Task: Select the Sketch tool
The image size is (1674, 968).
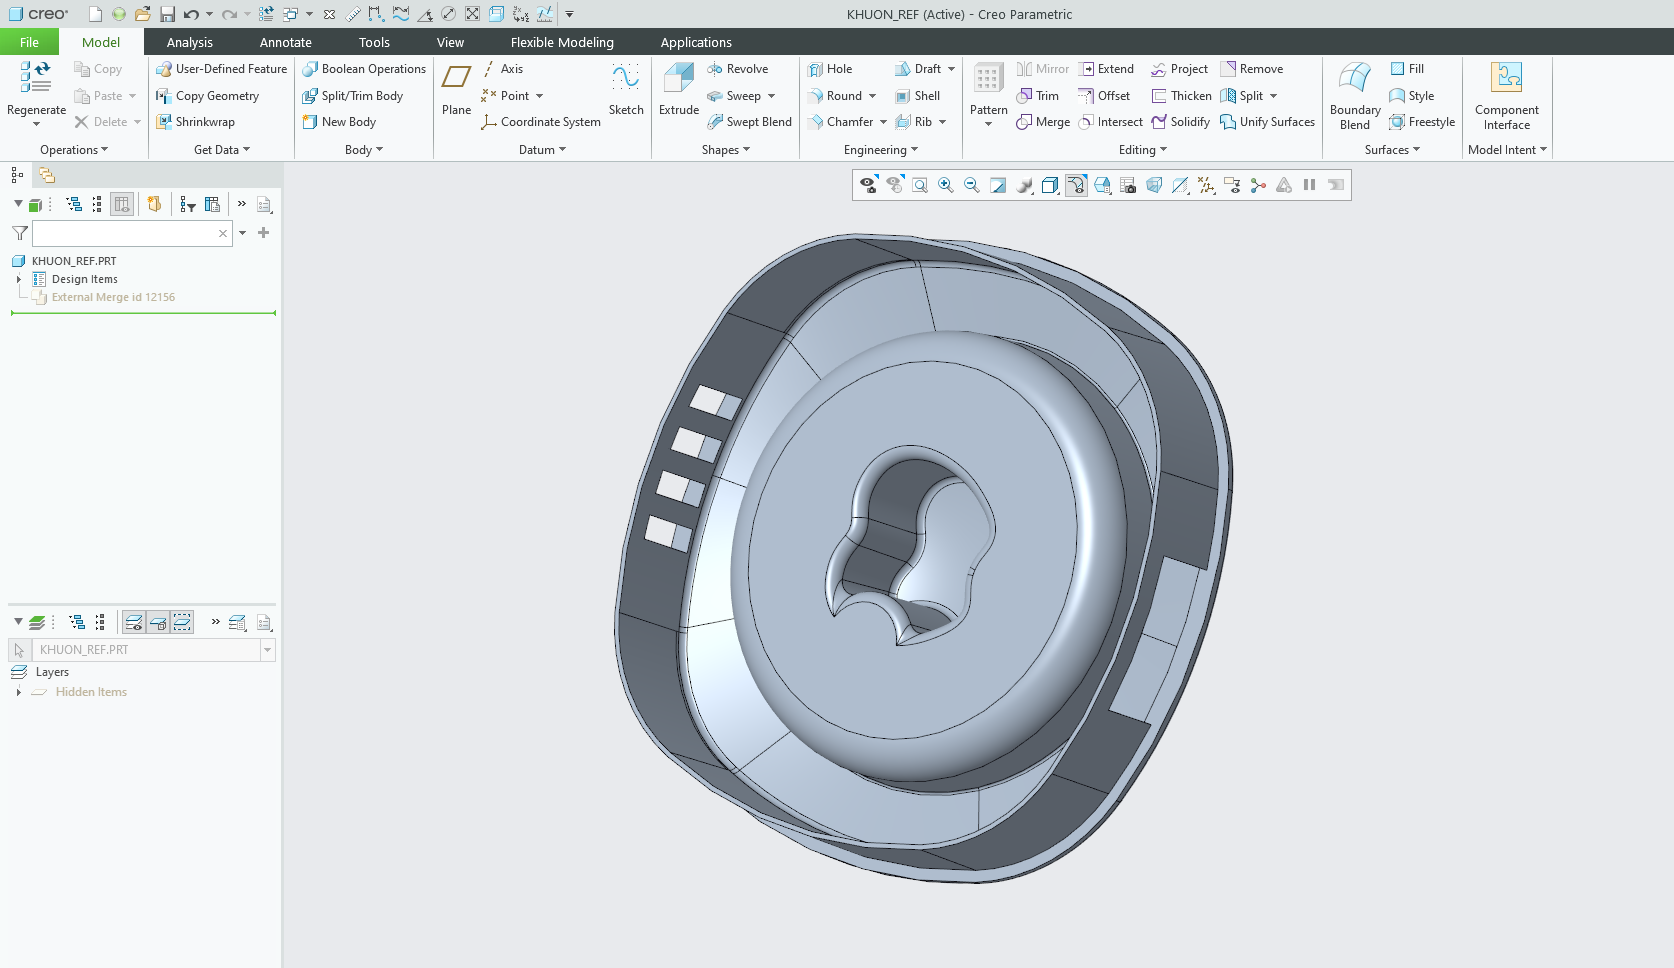Action: click(626, 79)
